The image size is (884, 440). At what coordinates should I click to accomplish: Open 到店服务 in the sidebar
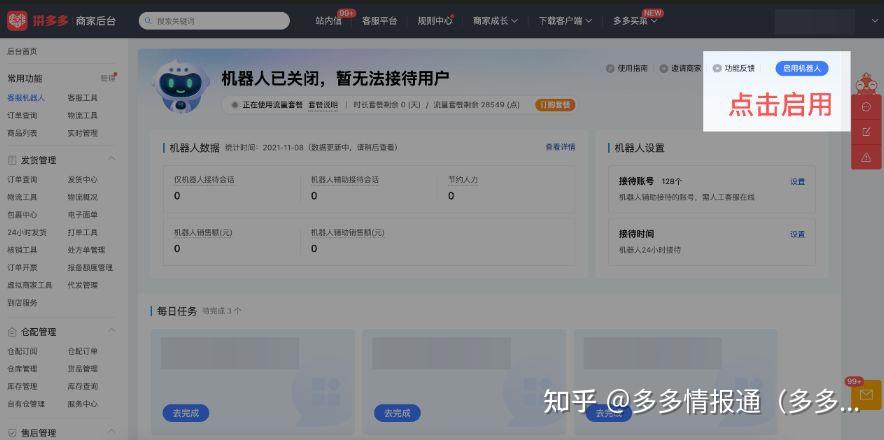click(x=22, y=302)
